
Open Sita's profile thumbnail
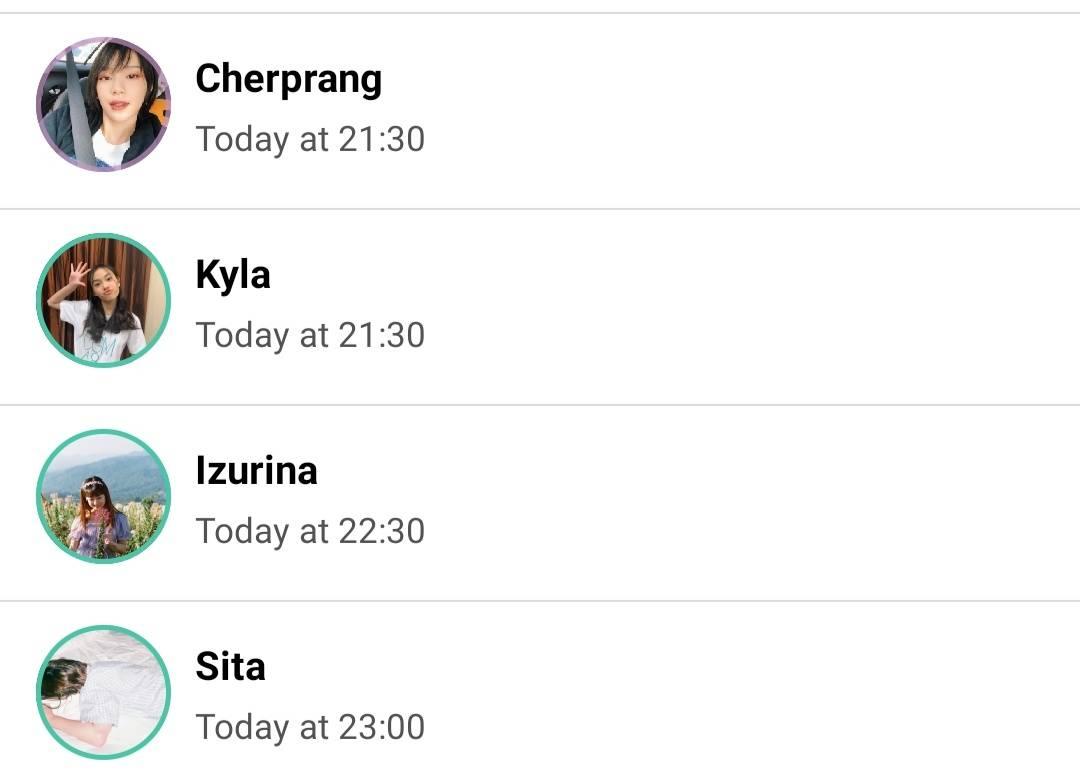pos(103,693)
